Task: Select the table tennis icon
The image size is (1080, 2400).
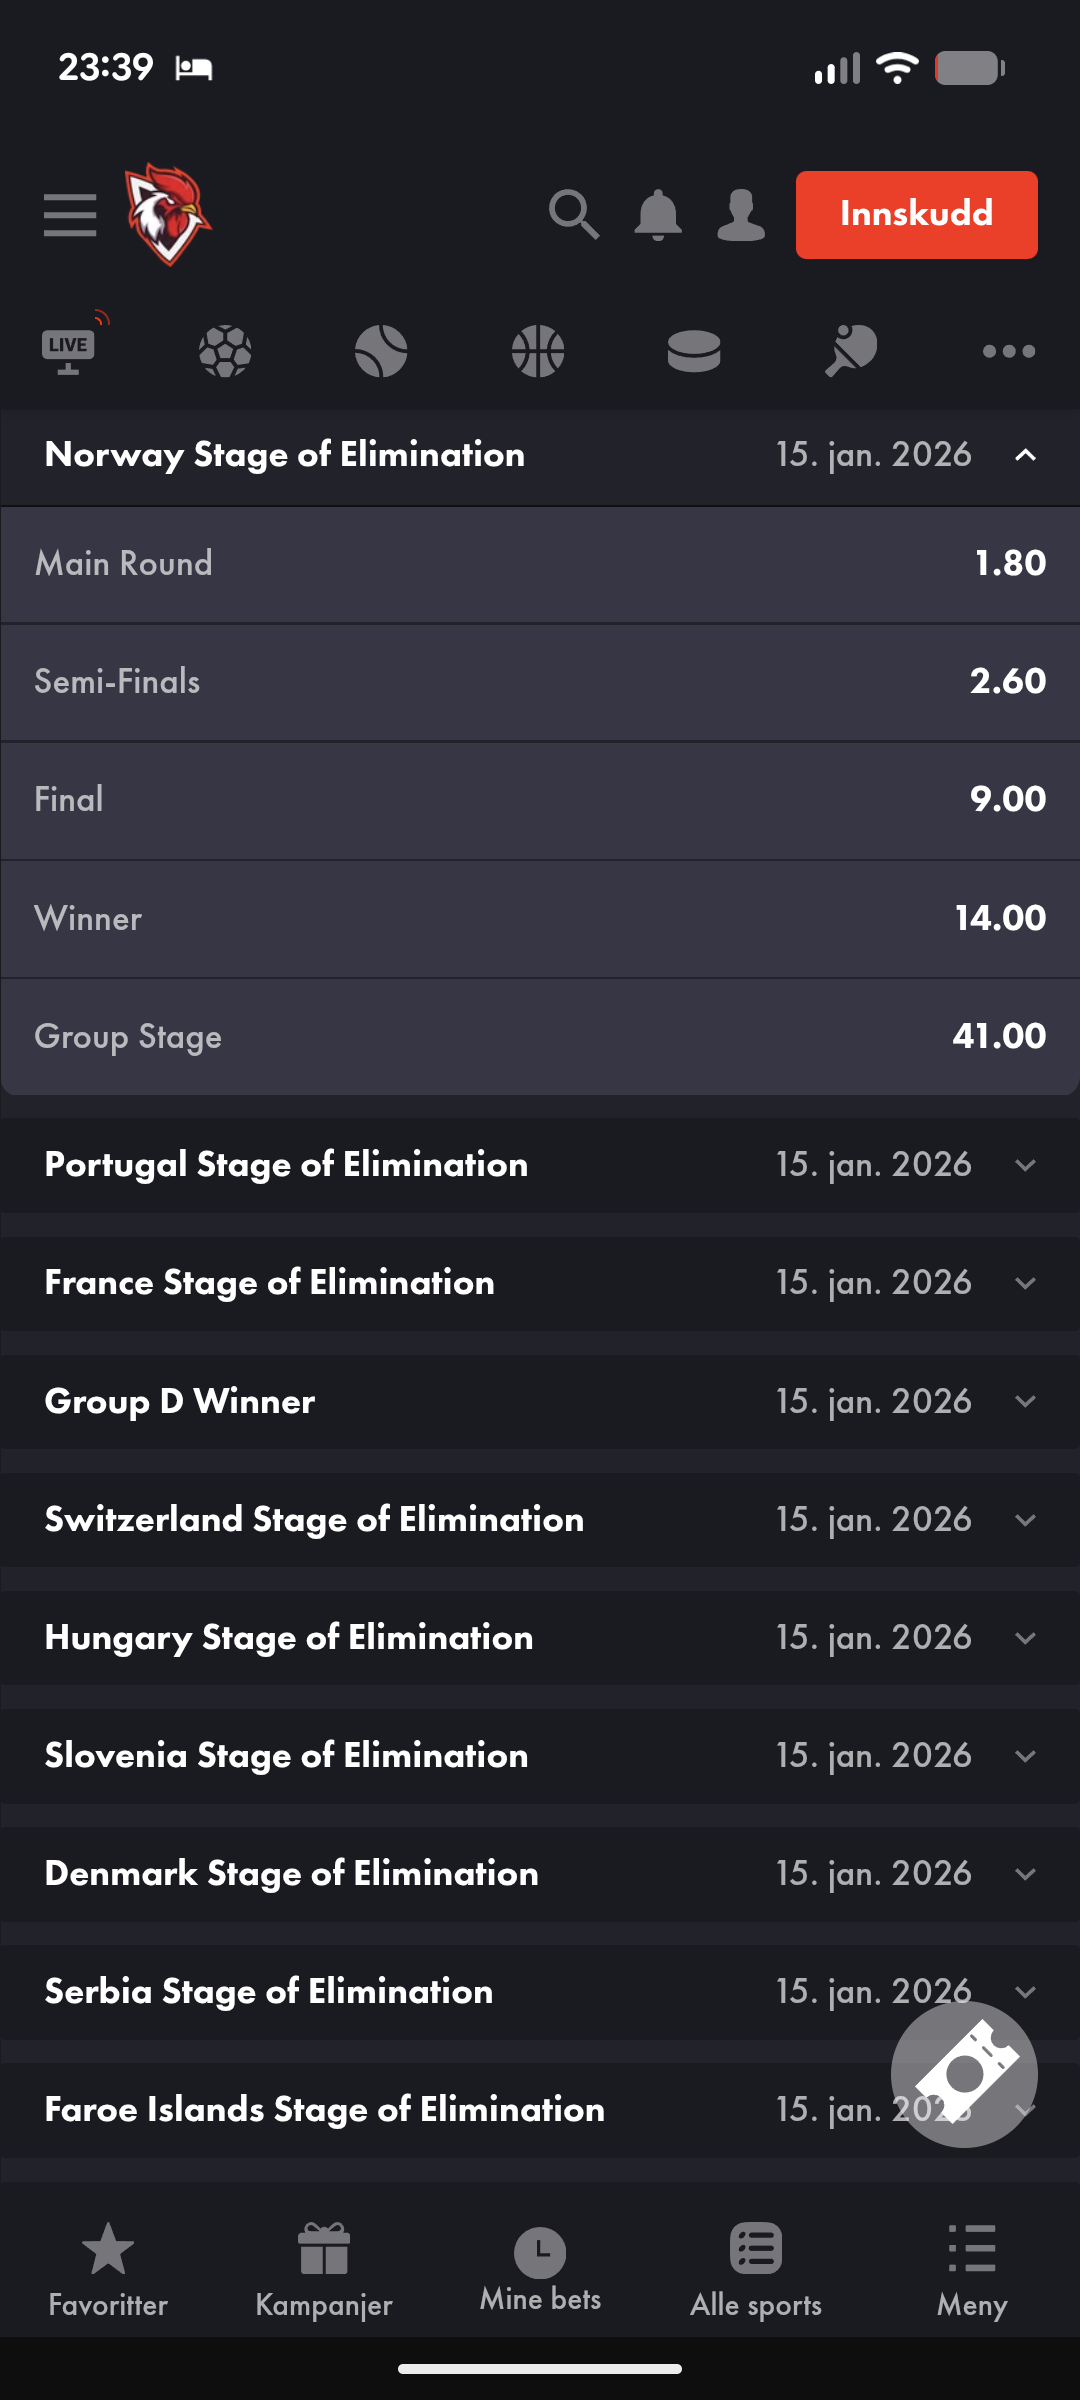Action: (851, 351)
